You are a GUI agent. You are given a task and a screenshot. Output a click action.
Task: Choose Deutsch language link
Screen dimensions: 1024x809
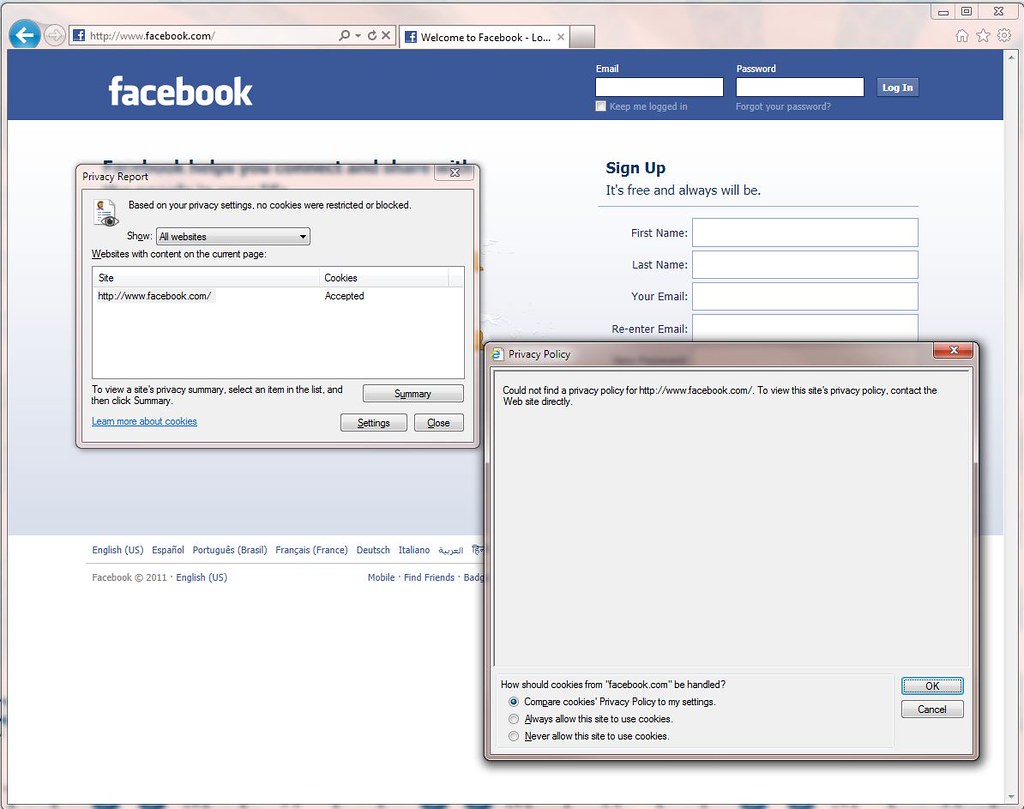(373, 550)
